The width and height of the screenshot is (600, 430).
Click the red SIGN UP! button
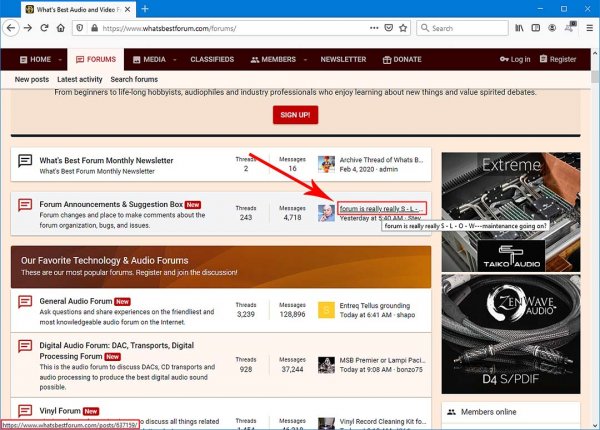(295, 115)
